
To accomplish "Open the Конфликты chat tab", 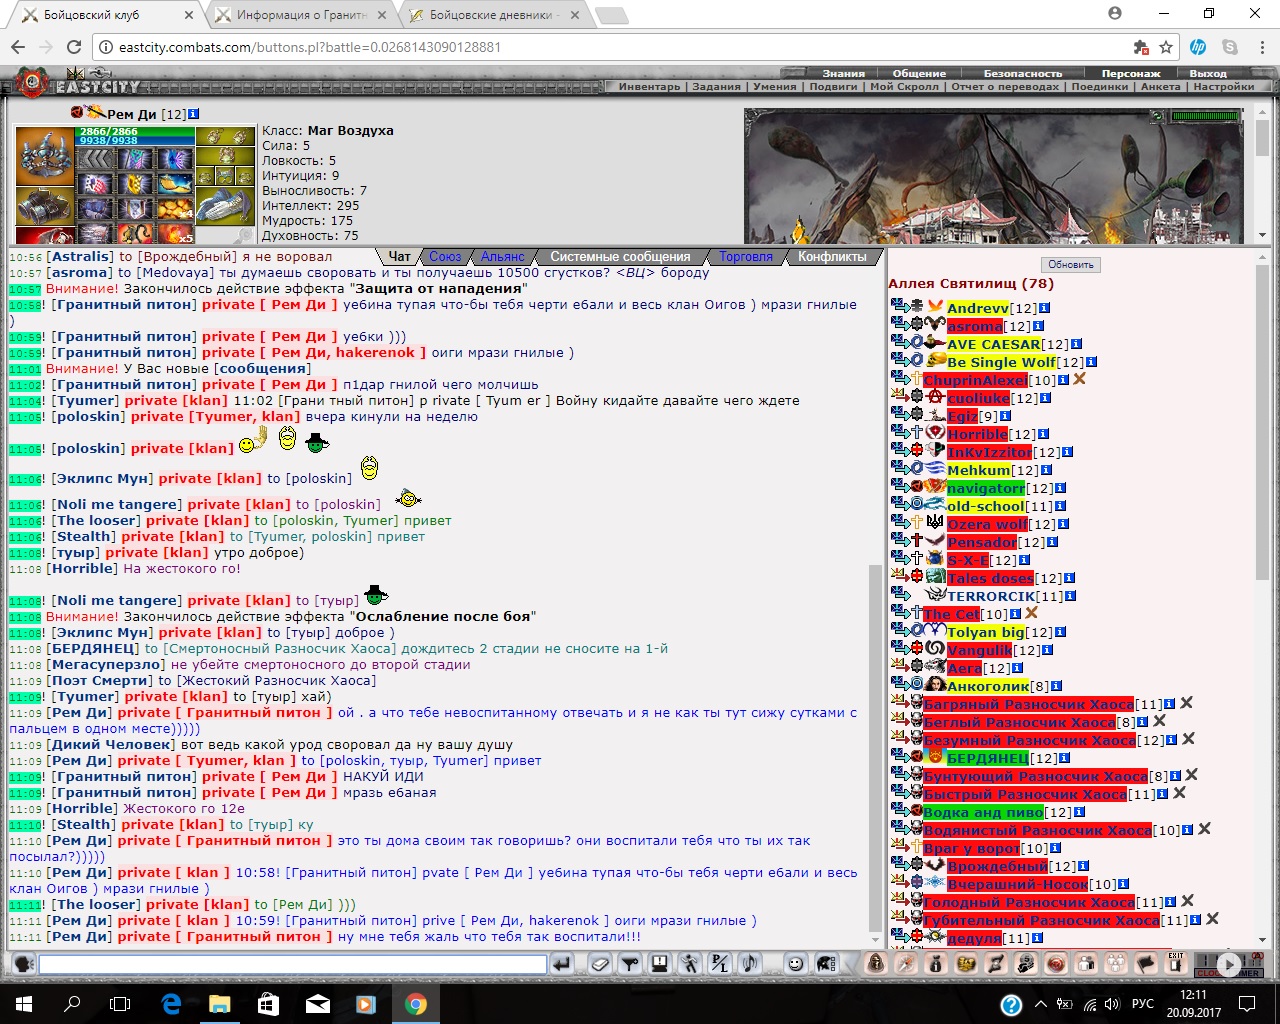I will (832, 257).
